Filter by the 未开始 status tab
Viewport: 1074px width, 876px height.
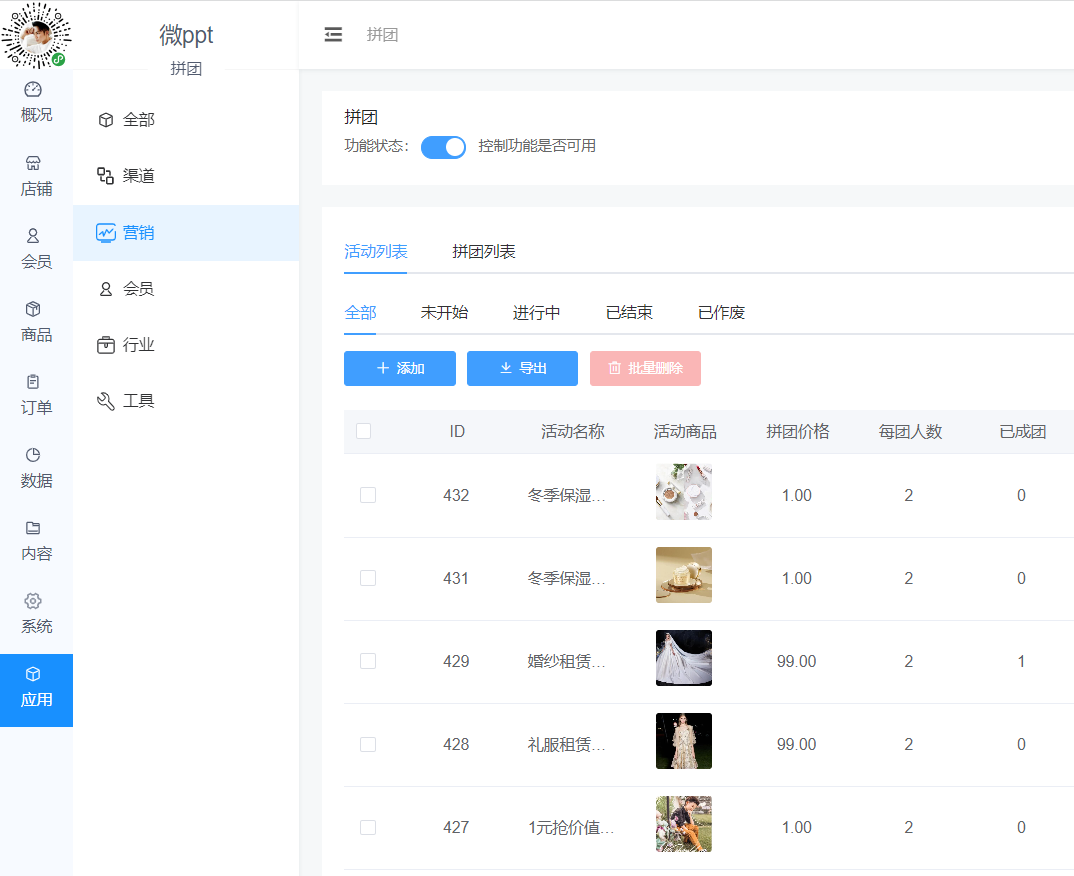(444, 312)
